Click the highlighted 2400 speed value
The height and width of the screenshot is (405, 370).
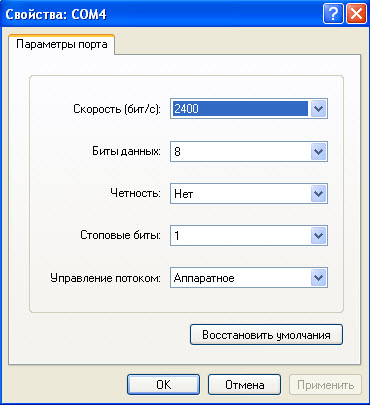click(x=240, y=109)
